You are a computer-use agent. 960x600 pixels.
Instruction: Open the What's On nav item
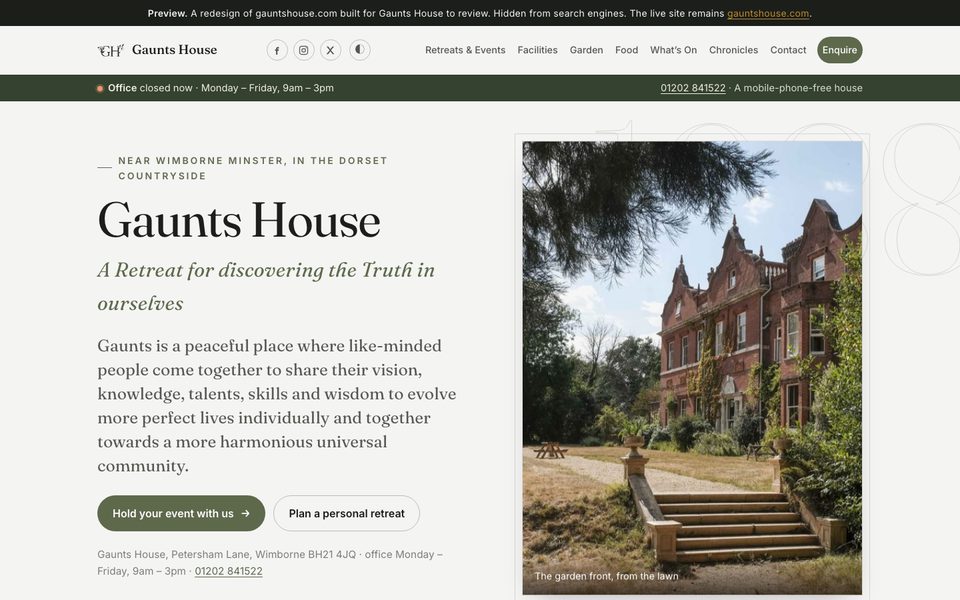pos(673,50)
